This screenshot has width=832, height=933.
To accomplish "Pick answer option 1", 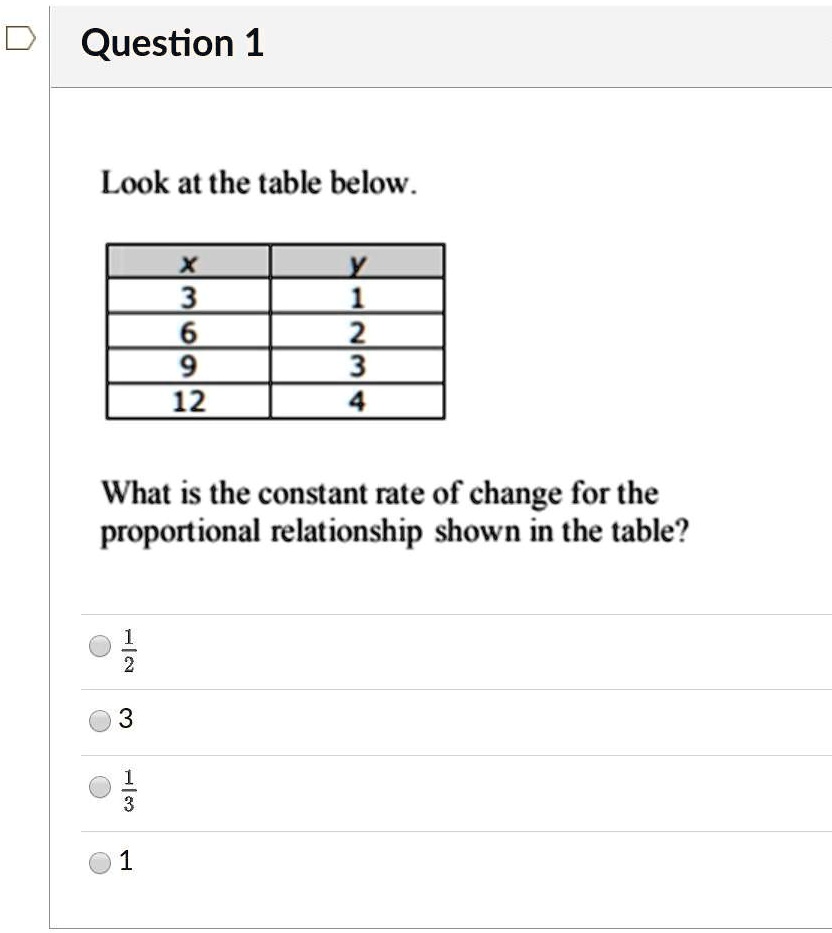I will point(96,862).
